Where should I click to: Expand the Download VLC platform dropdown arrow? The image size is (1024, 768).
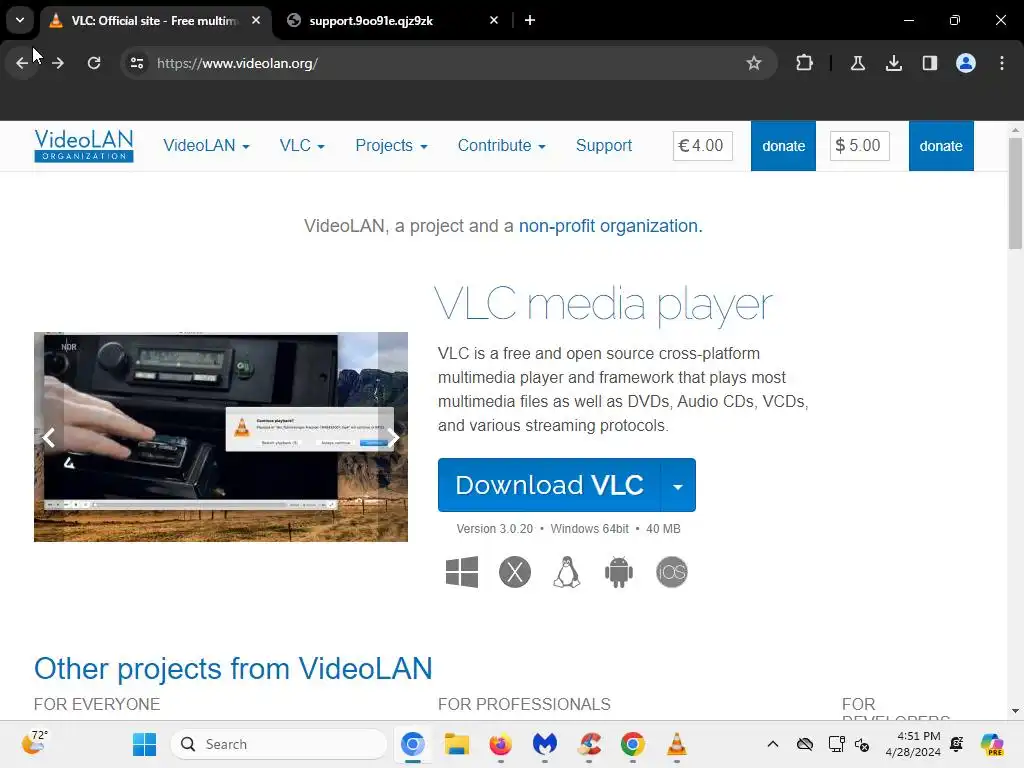pos(679,485)
